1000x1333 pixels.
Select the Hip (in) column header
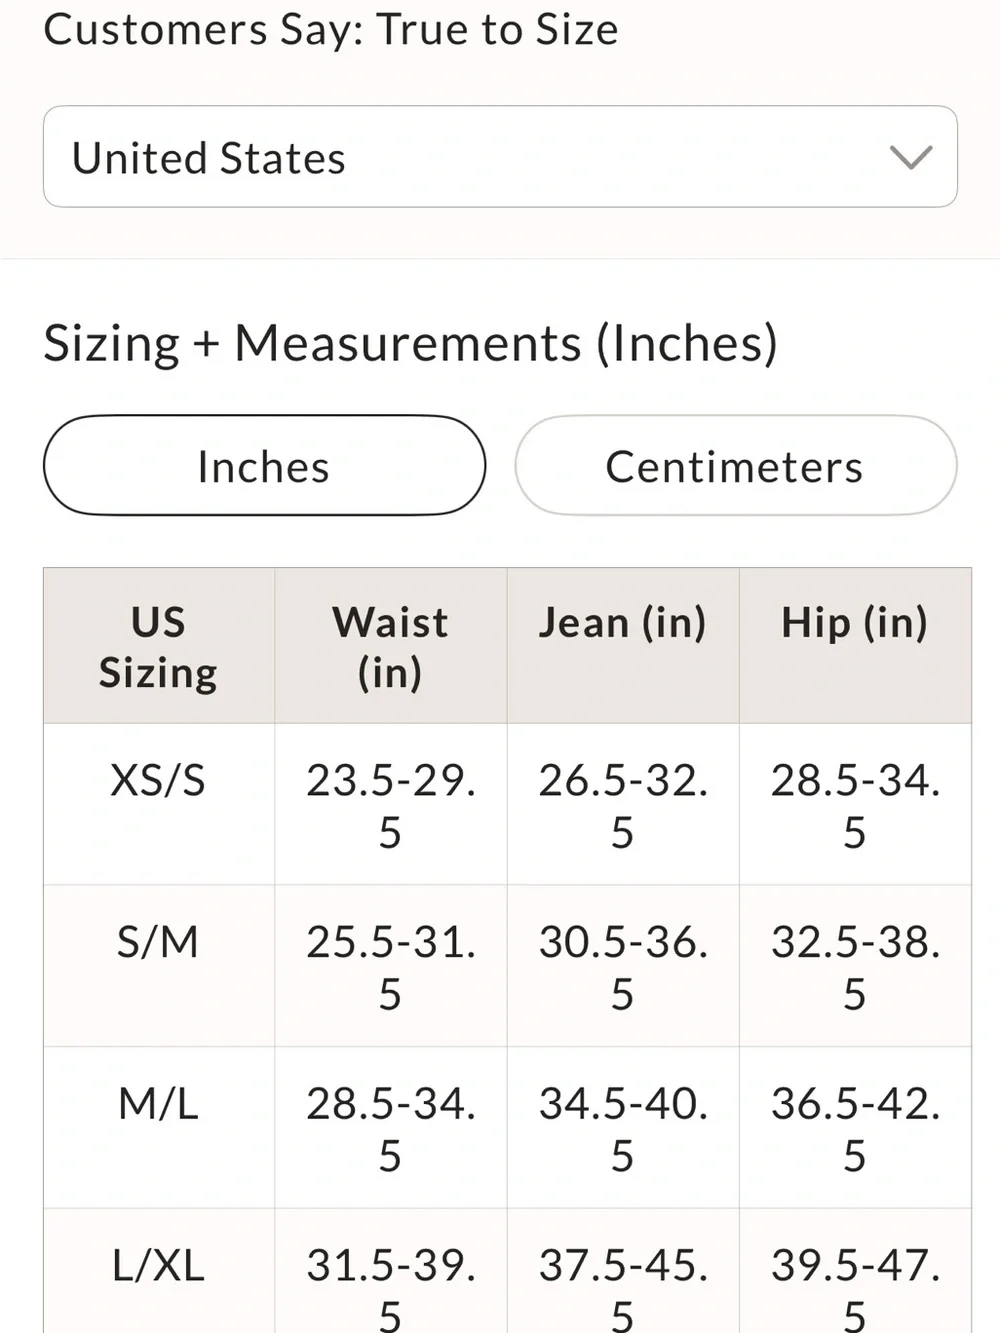(x=855, y=646)
